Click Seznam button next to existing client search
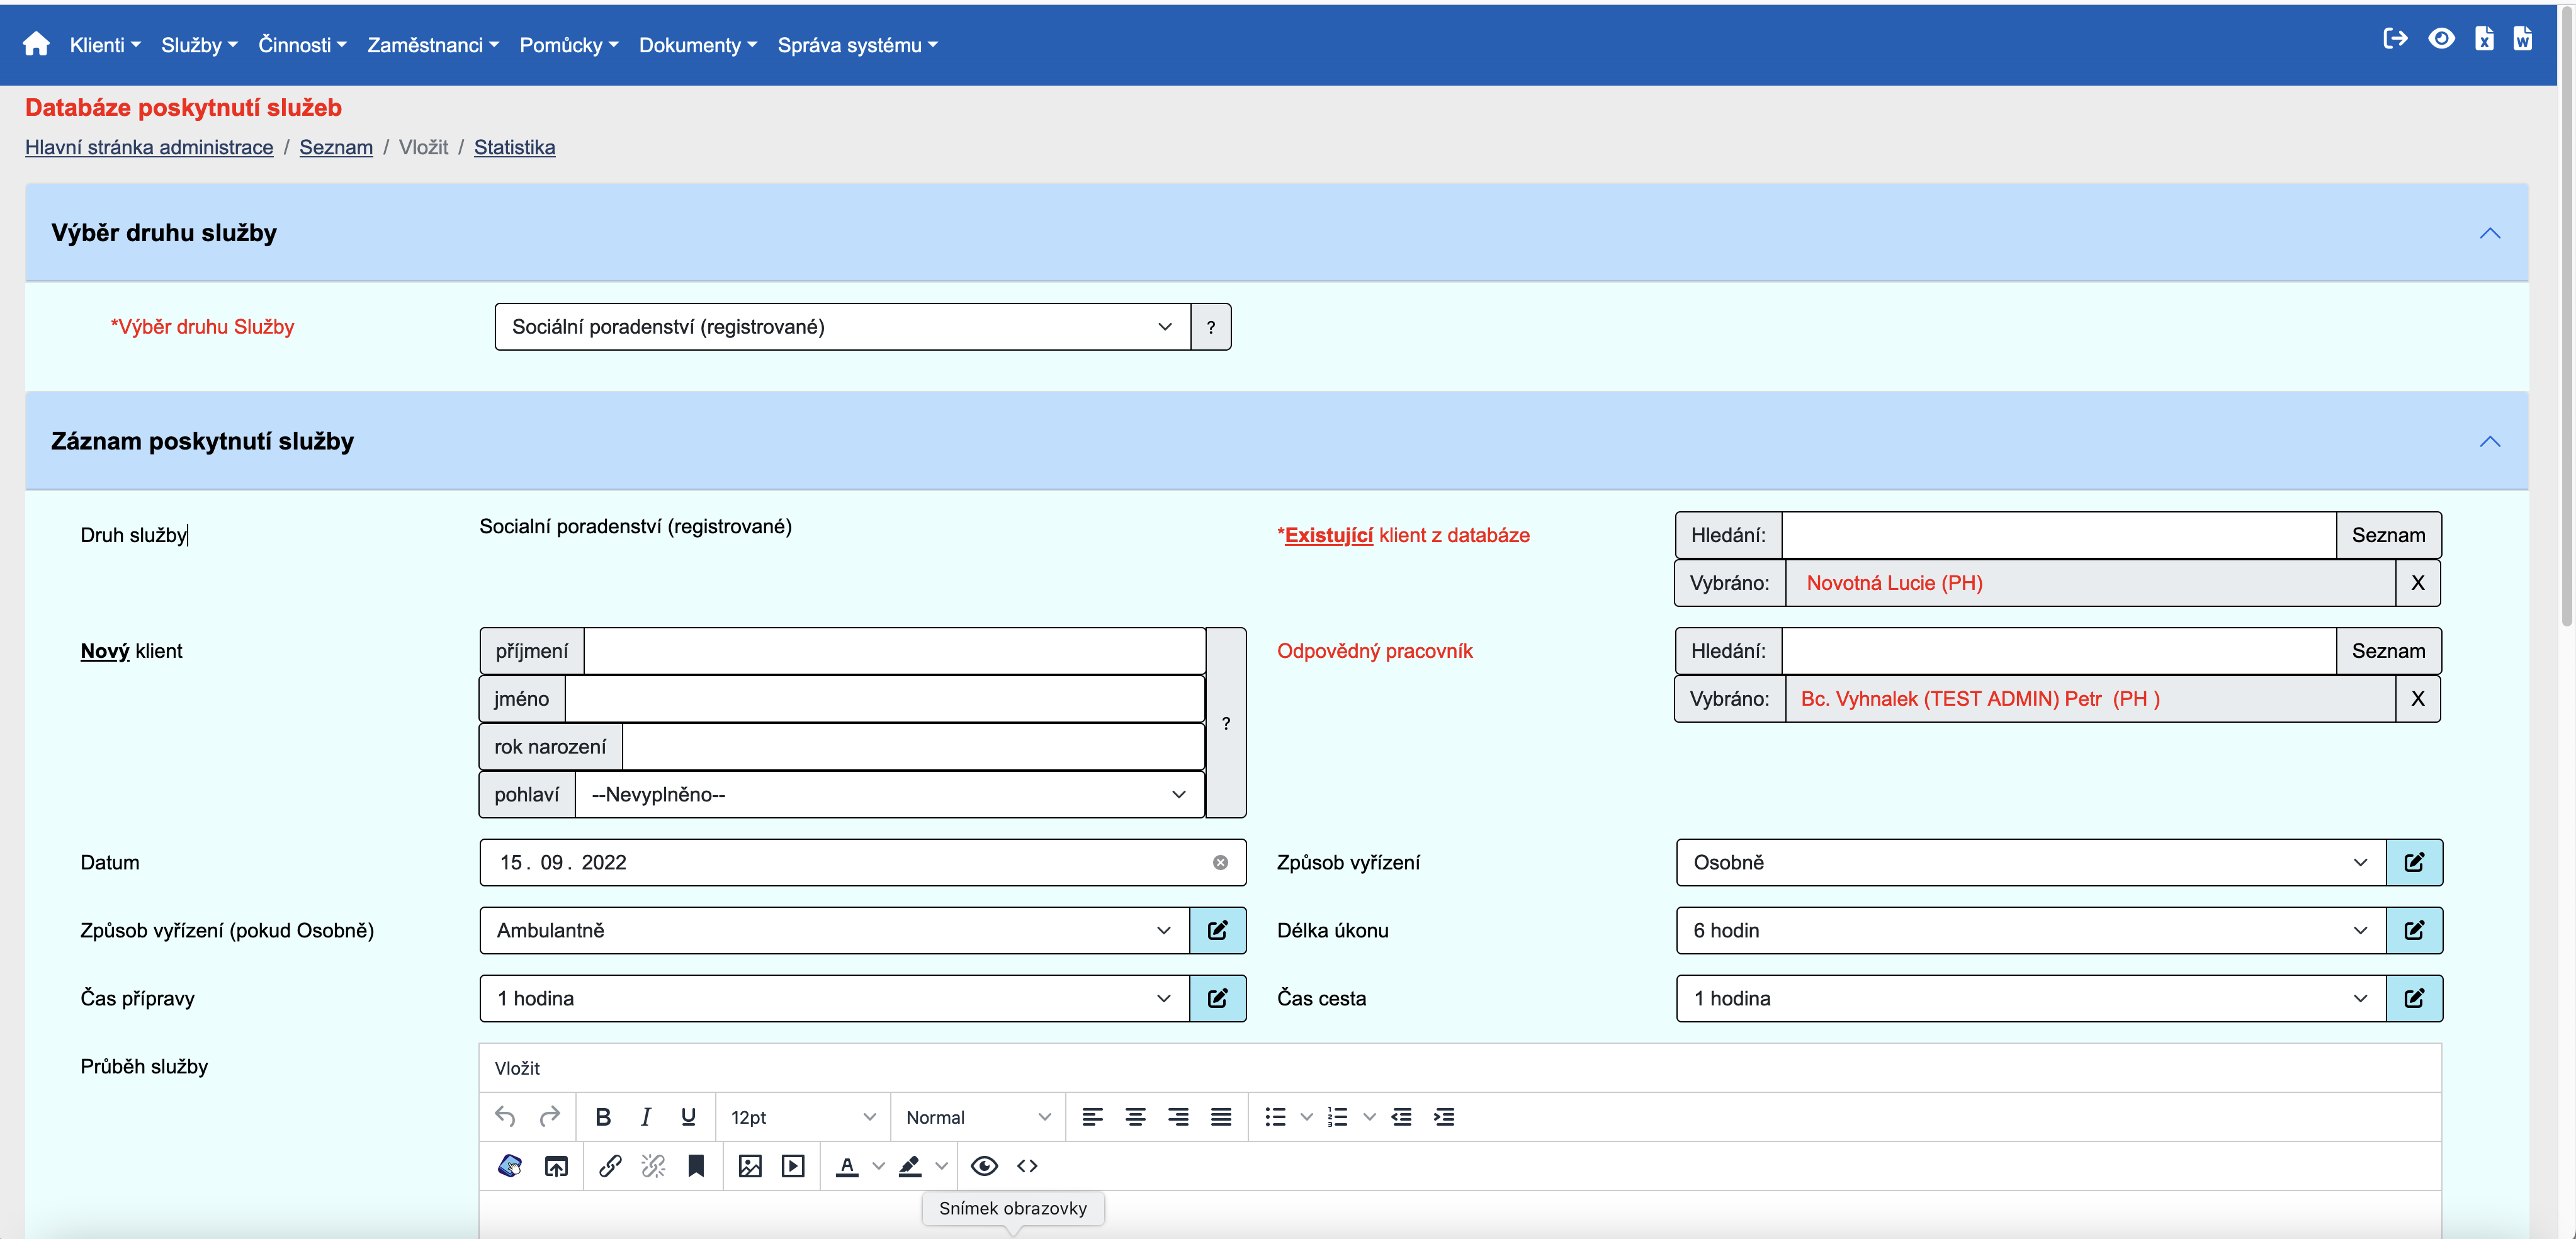 point(2387,535)
